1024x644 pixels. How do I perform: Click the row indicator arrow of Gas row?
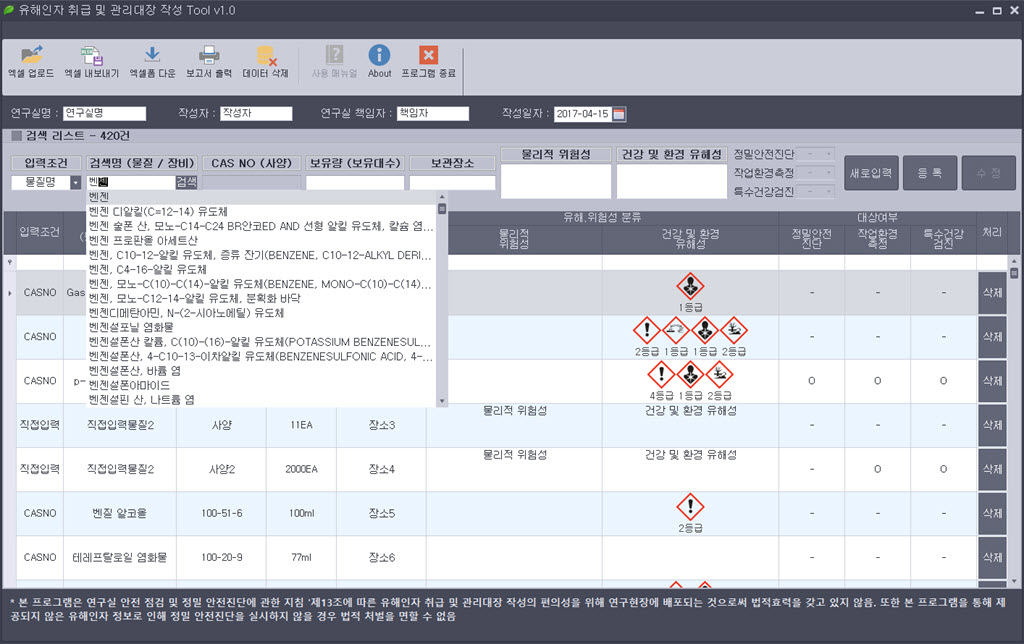click(x=10, y=293)
